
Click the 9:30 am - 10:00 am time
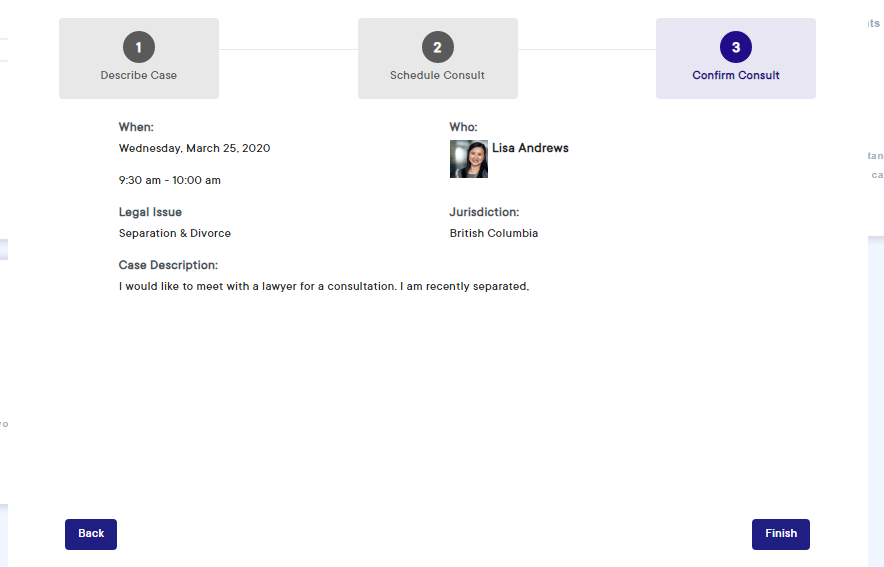pos(169,181)
